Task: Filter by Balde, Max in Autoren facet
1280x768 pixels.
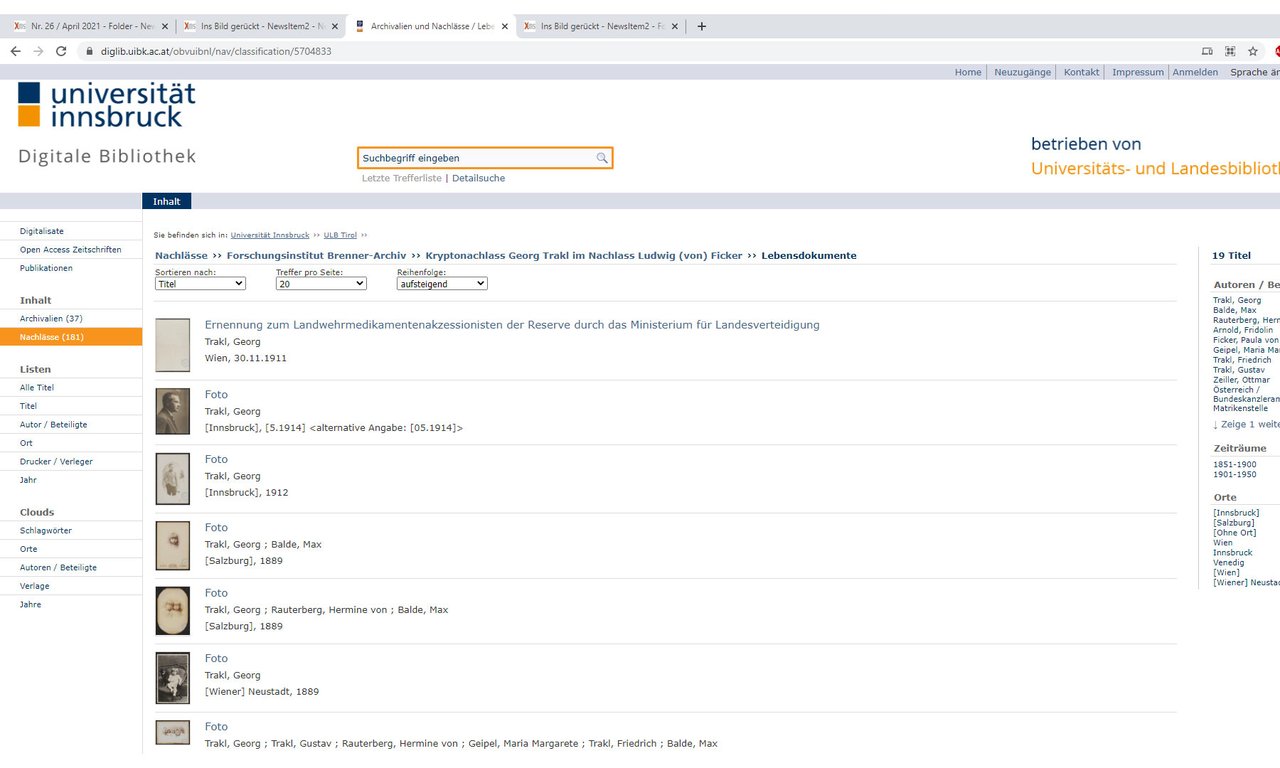Action: 1235,310
